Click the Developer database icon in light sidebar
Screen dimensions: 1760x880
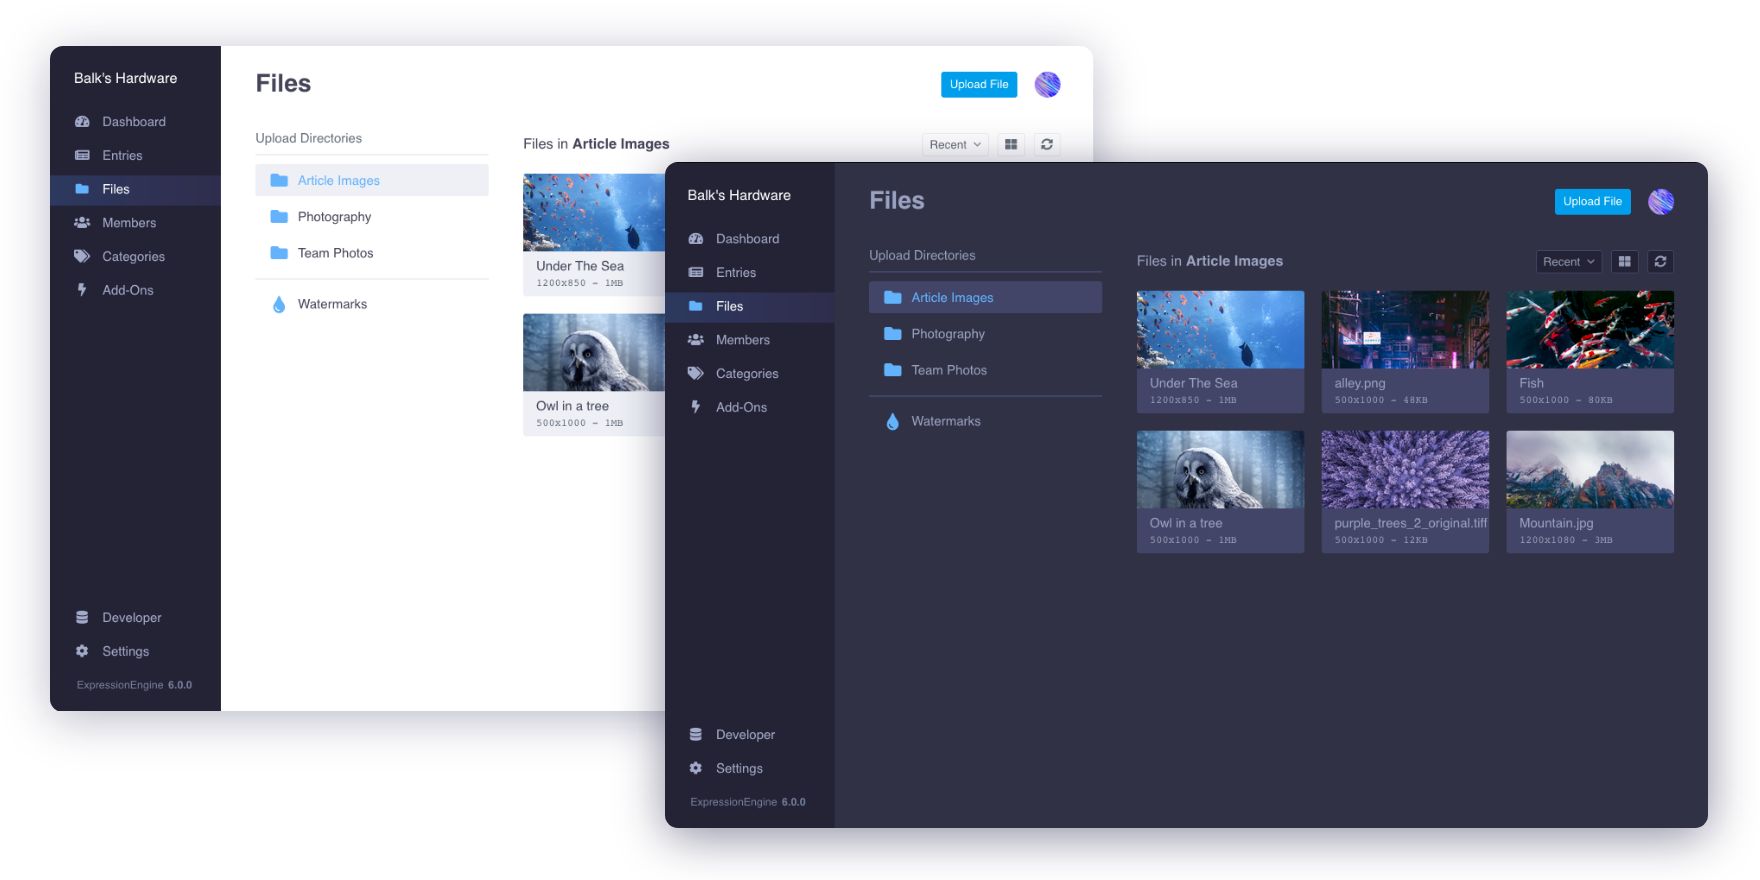(x=82, y=618)
